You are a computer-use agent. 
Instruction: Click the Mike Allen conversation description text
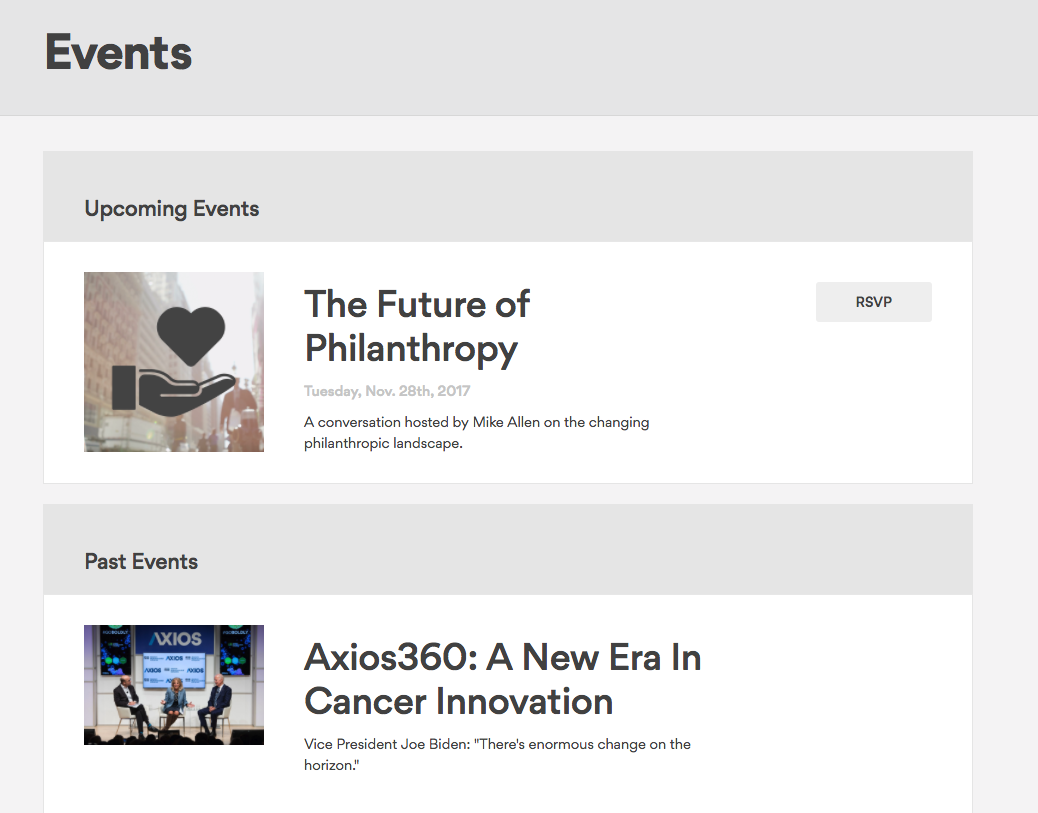[x=476, y=432]
